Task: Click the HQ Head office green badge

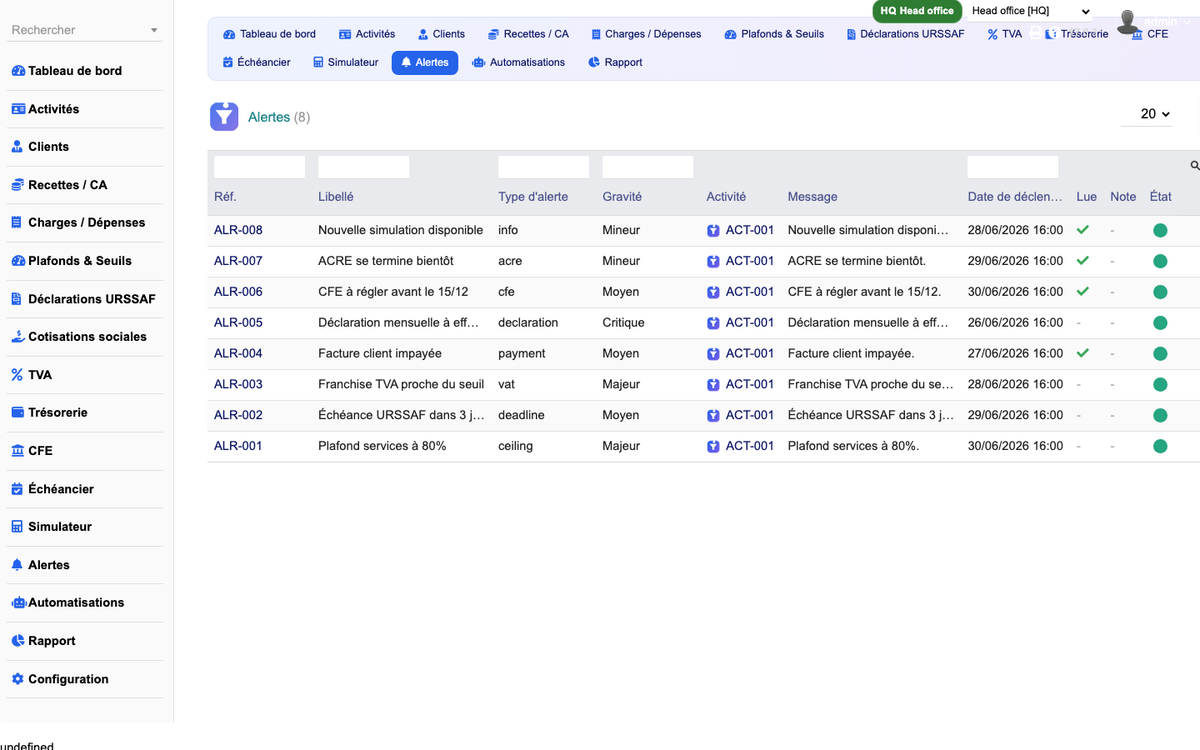Action: pos(917,11)
